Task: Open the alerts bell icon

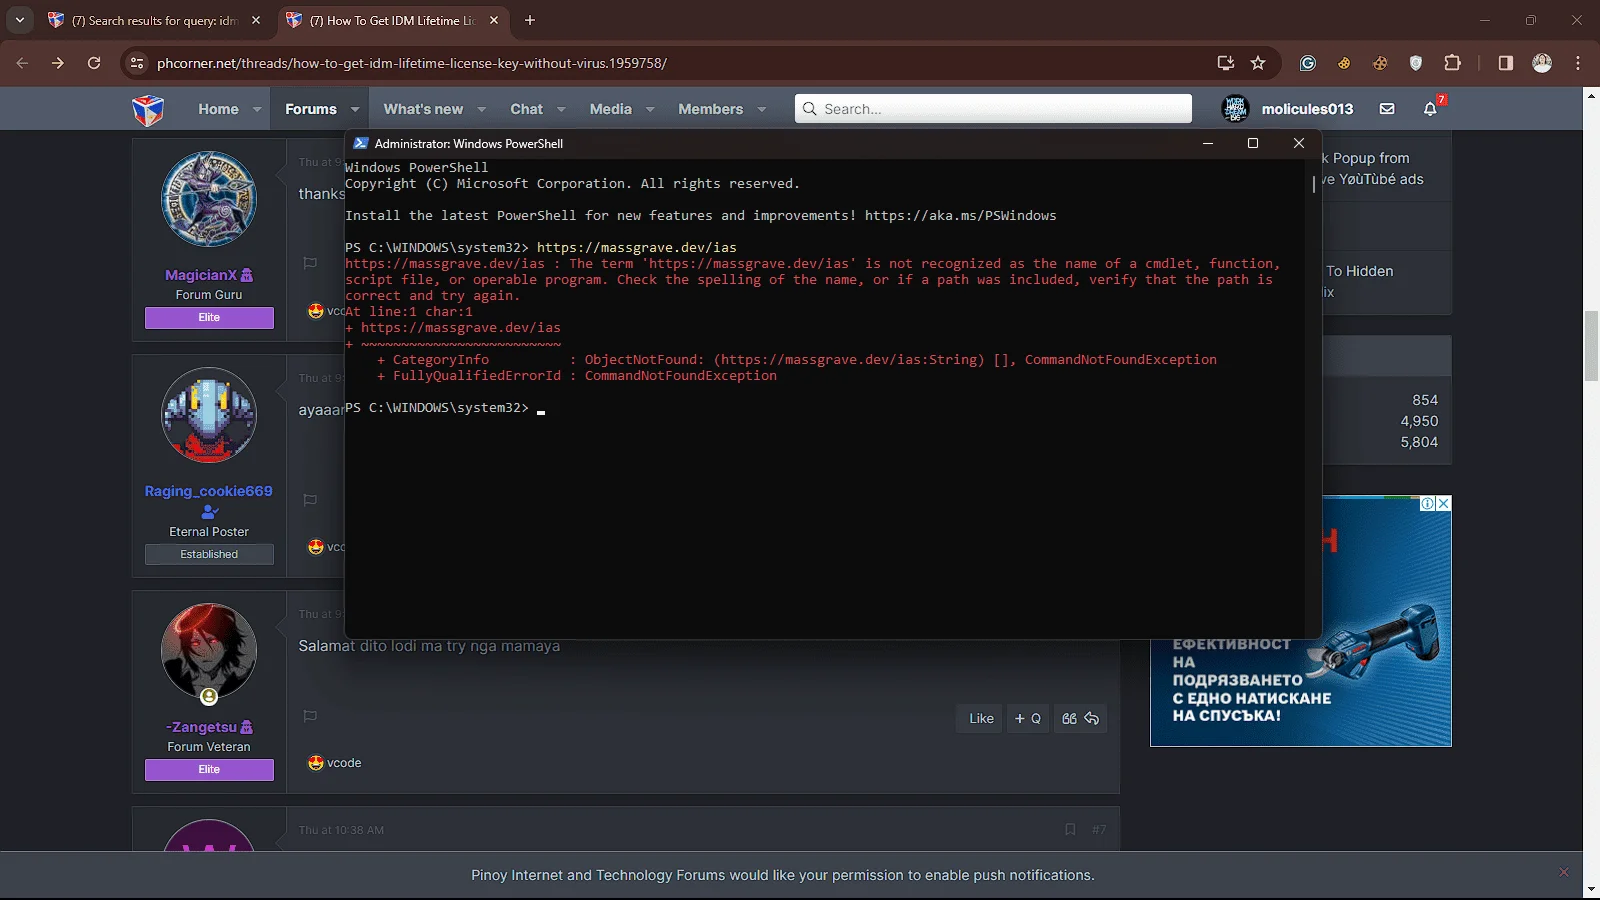Action: pyautogui.click(x=1430, y=109)
